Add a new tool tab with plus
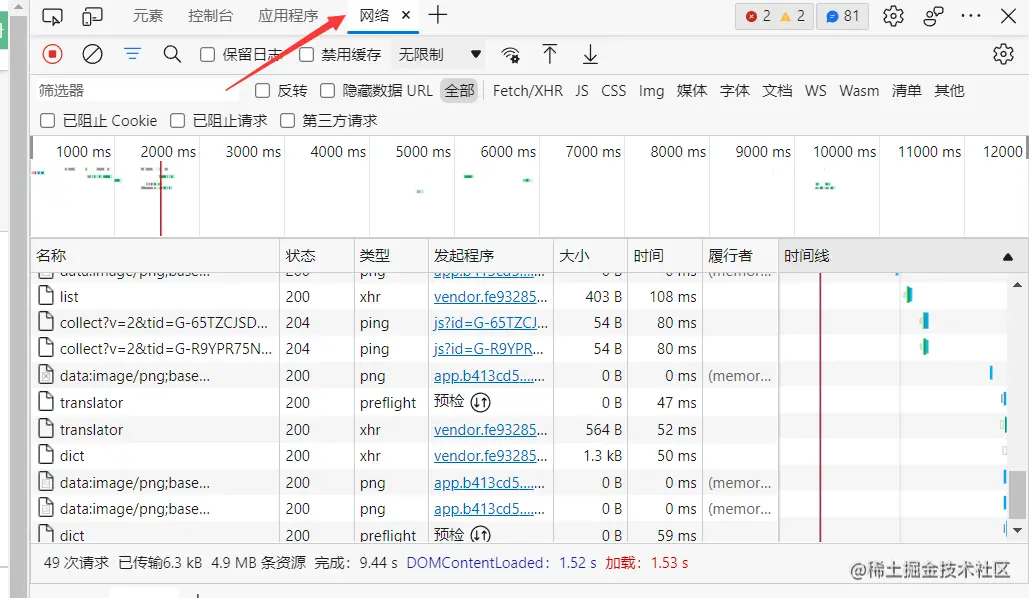This screenshot has height=598, width=1029. [438, 14]
